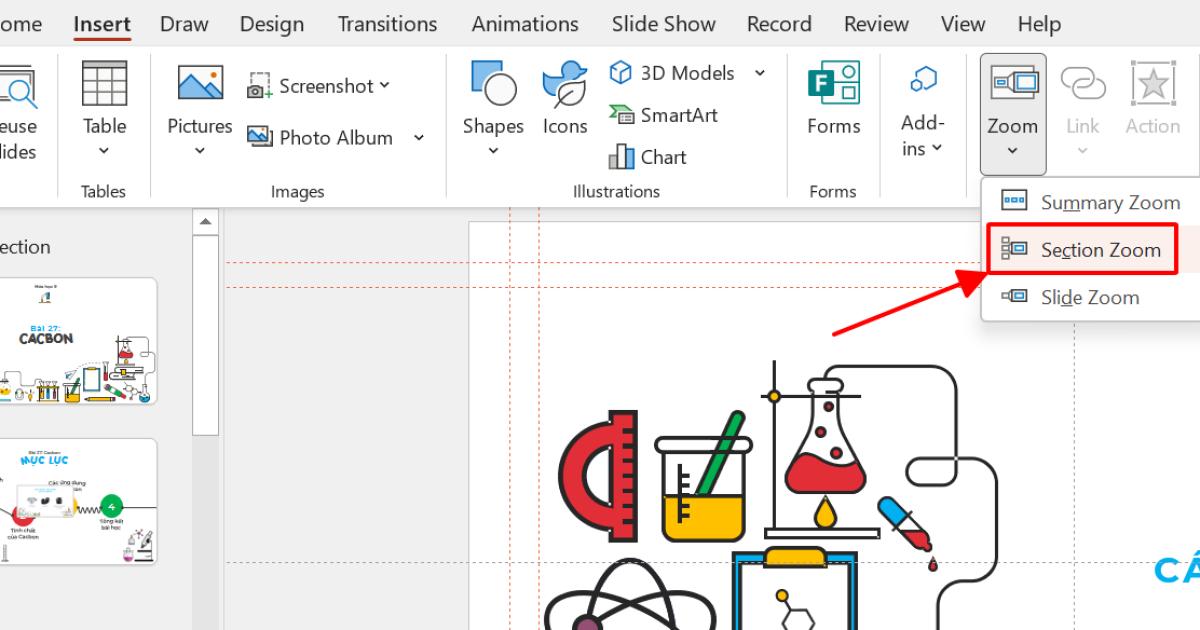Viewport: 1200px width, 630px height.
Task: Expand the Shapes dropdown chevron
Action: point(493,152)
